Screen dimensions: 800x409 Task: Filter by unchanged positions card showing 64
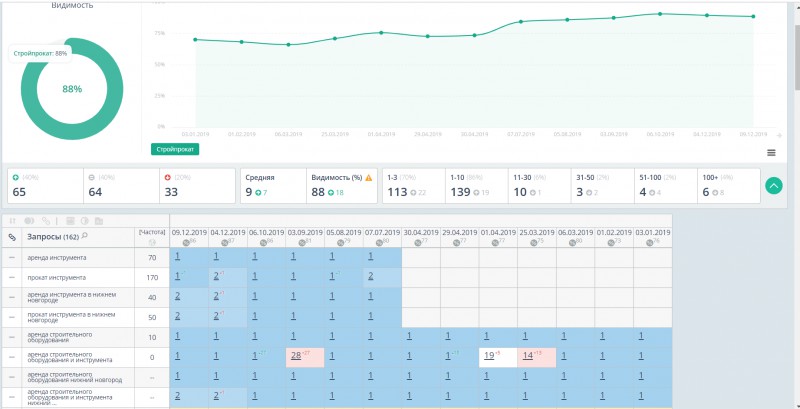click(121, 186)
